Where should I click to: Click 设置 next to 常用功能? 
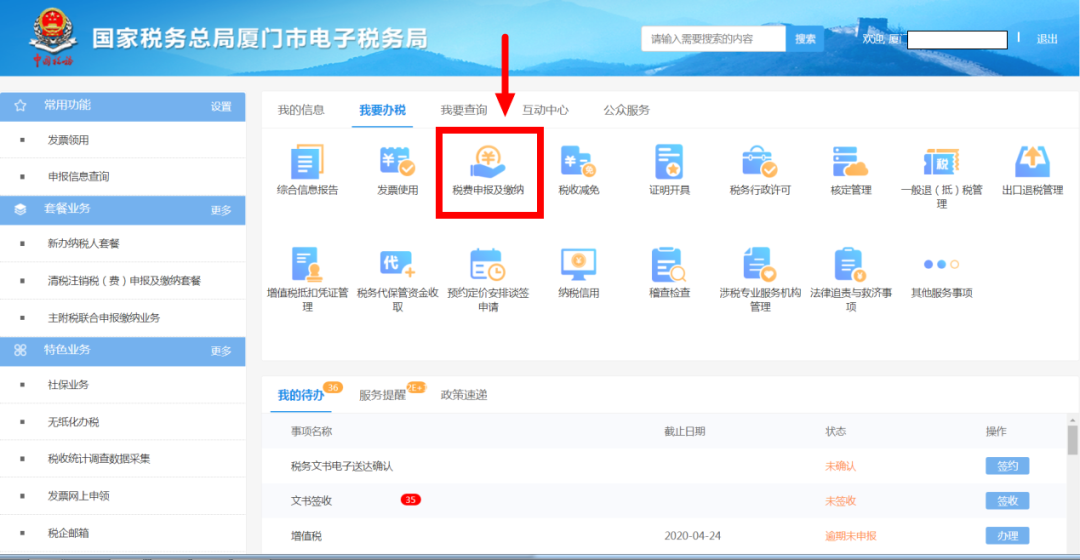point(221,106)
